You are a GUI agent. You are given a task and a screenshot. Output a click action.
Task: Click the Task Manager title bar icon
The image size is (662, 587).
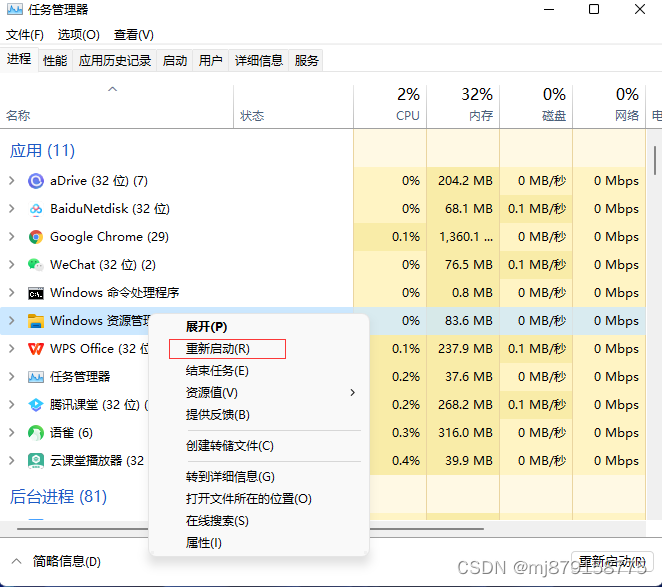click(x=15, y=9)
